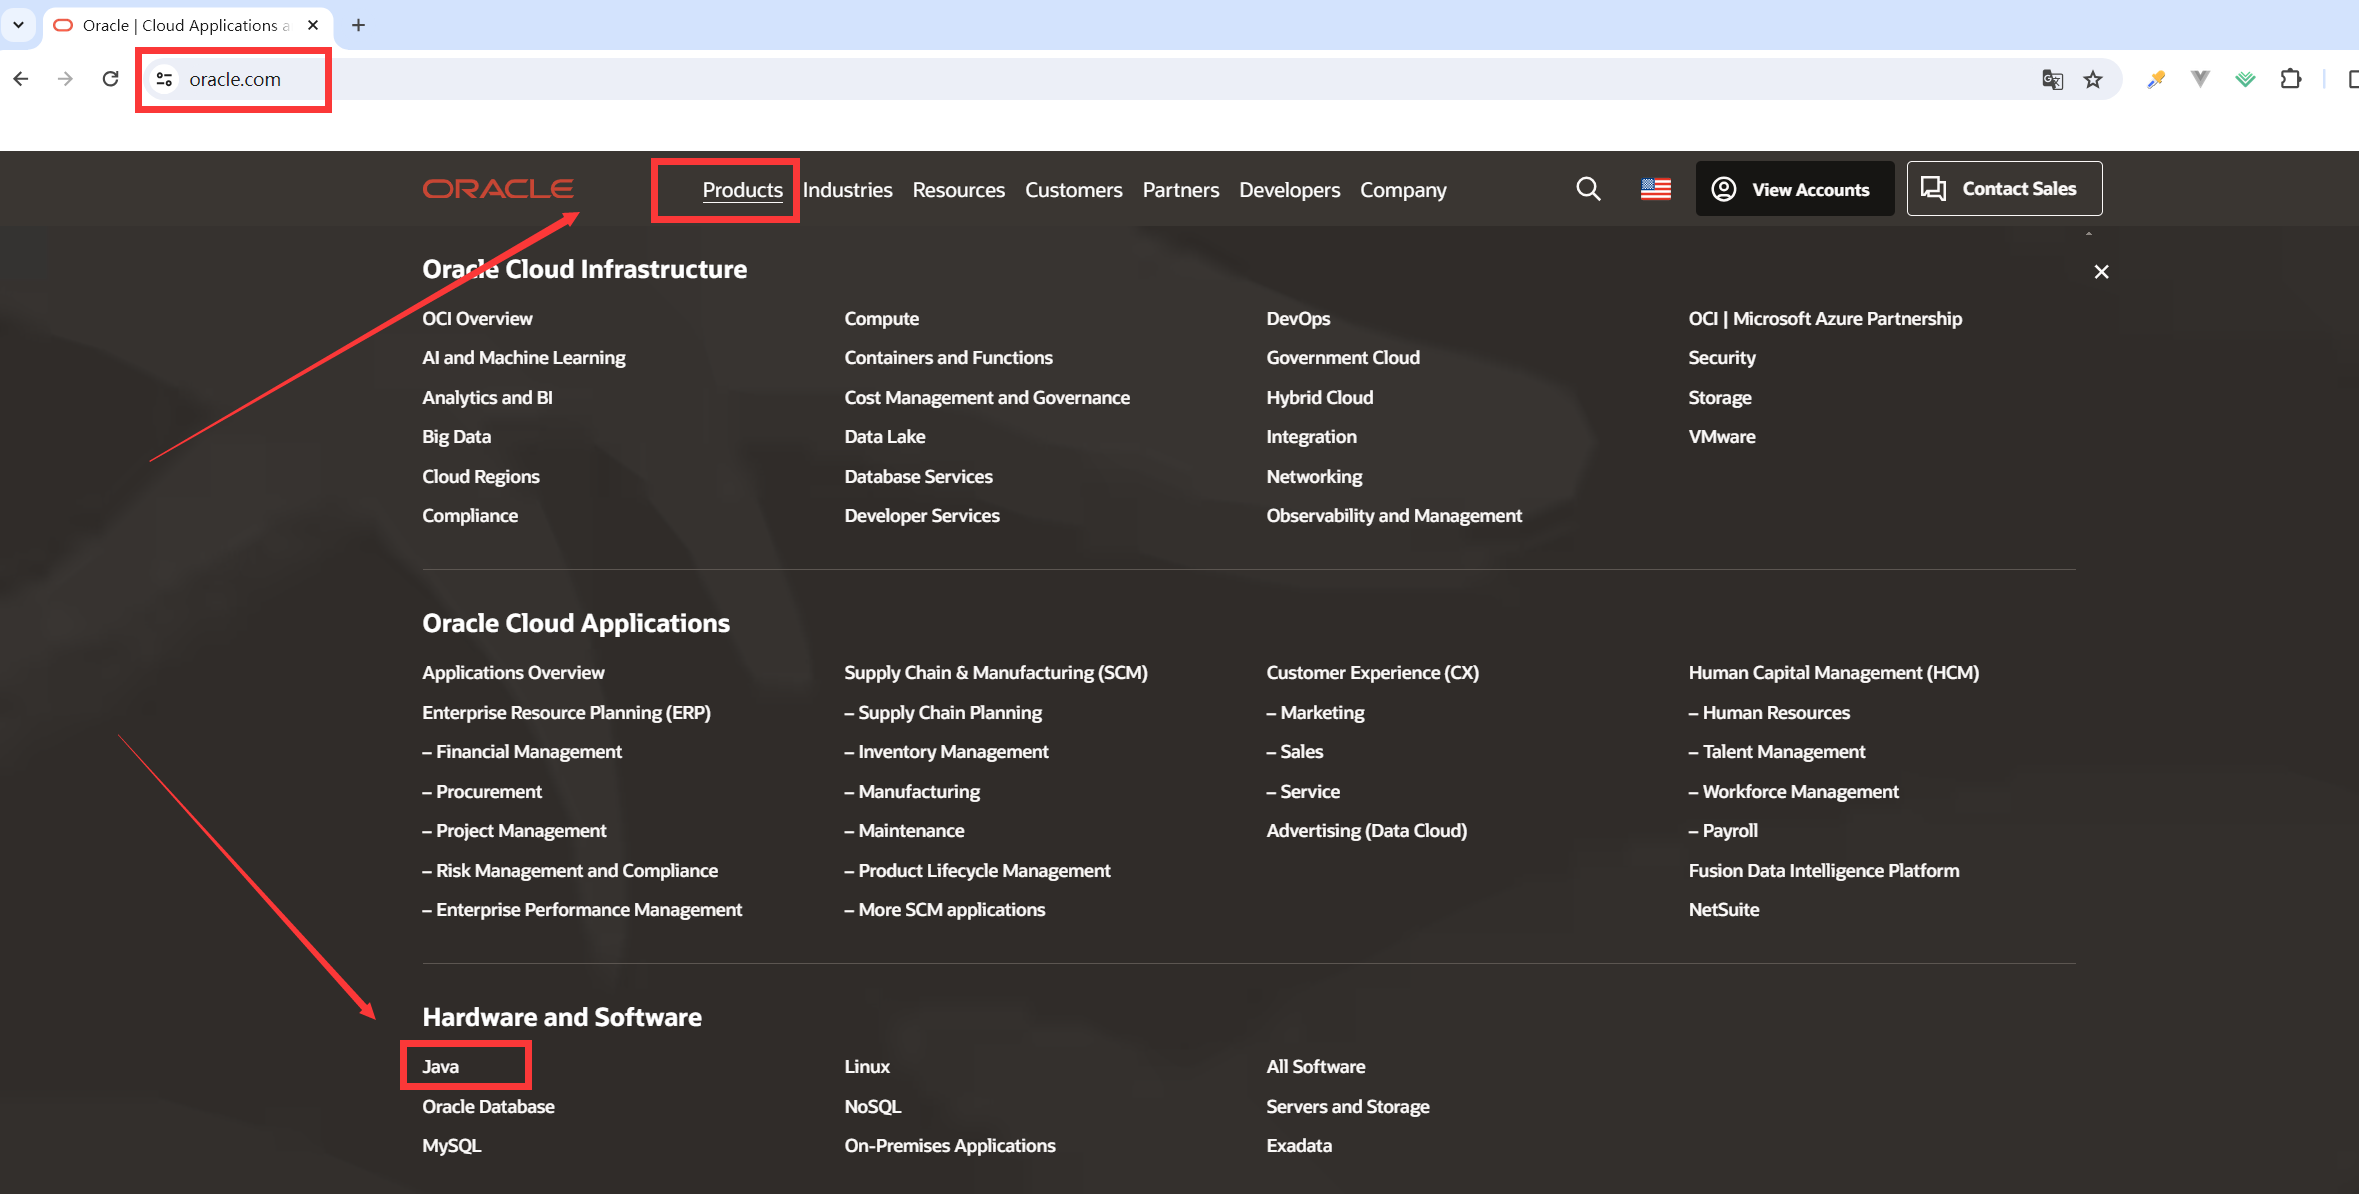The width and height of the screenshot is (2359, 1194).
Task: Click the search magnifier icon
Action: click(x=1588, y=189)
